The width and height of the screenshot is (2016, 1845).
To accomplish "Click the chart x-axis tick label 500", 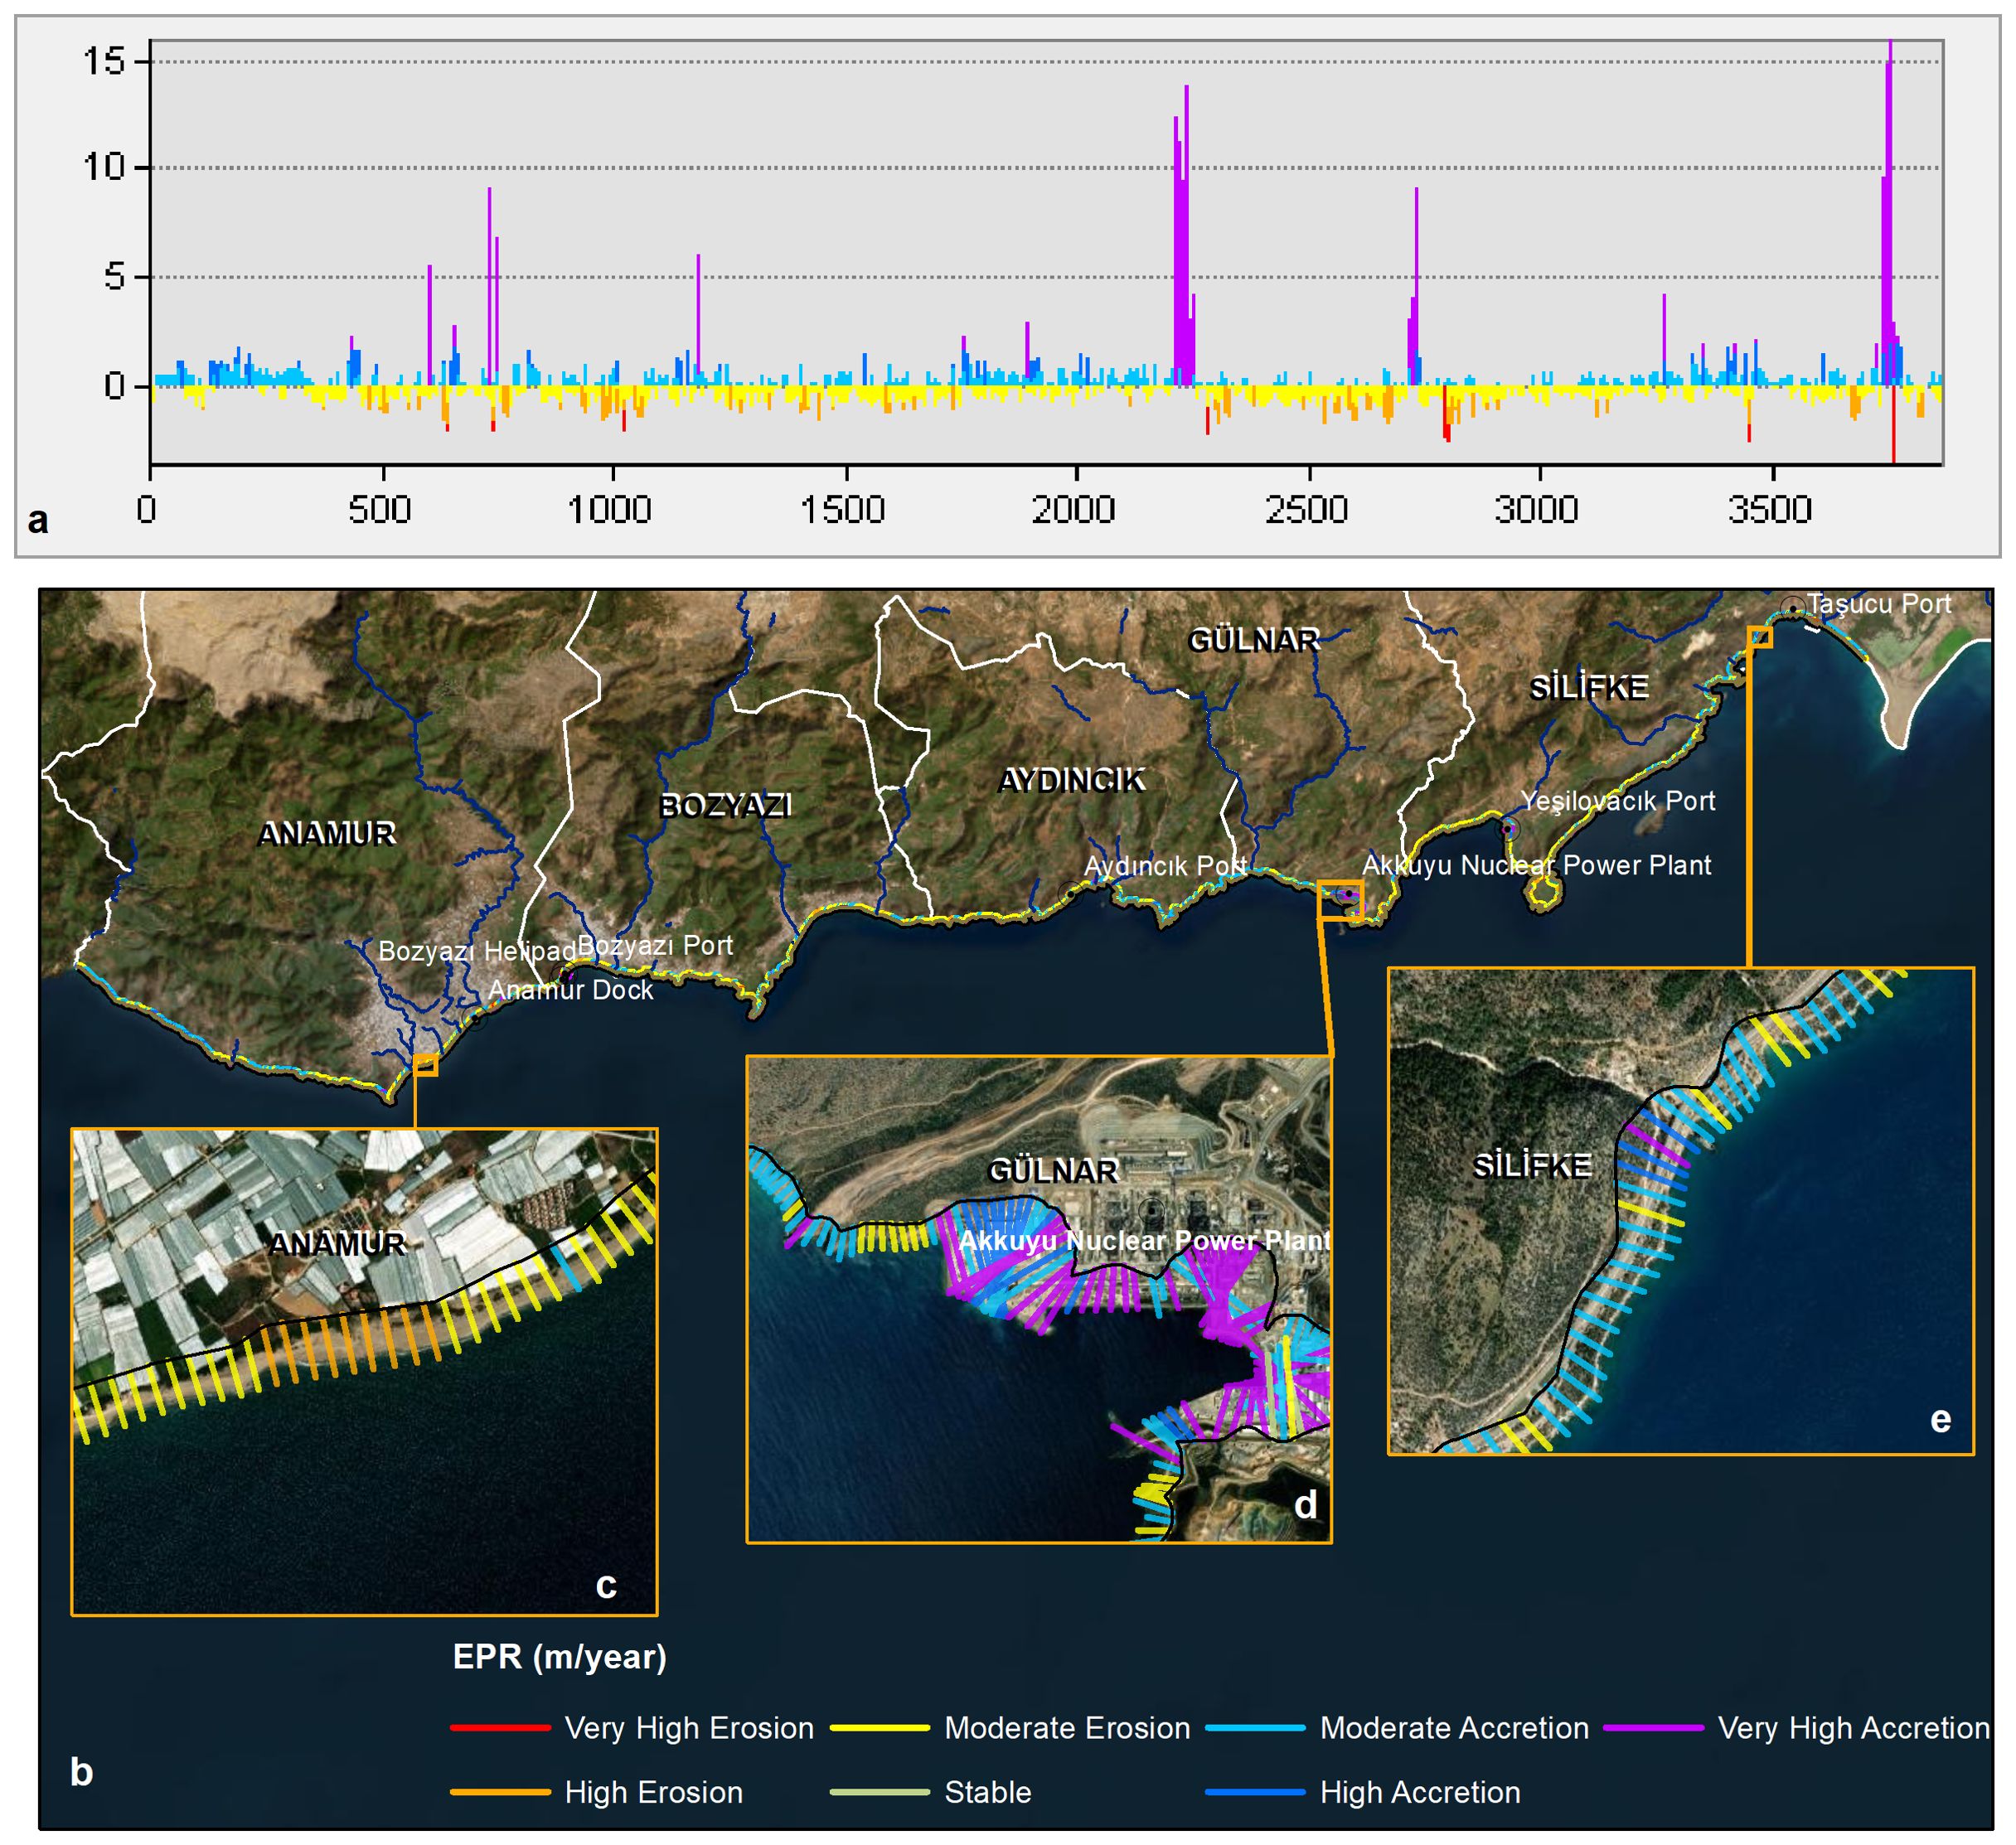I will (380, 510).
